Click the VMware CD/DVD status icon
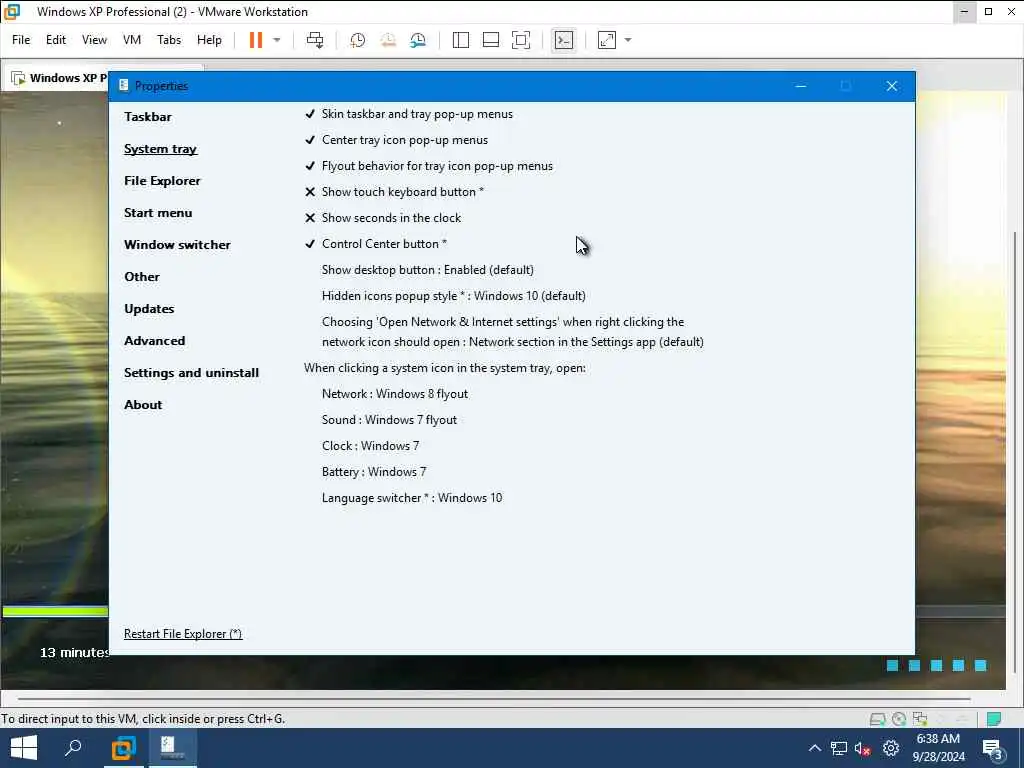 [899, 719]
